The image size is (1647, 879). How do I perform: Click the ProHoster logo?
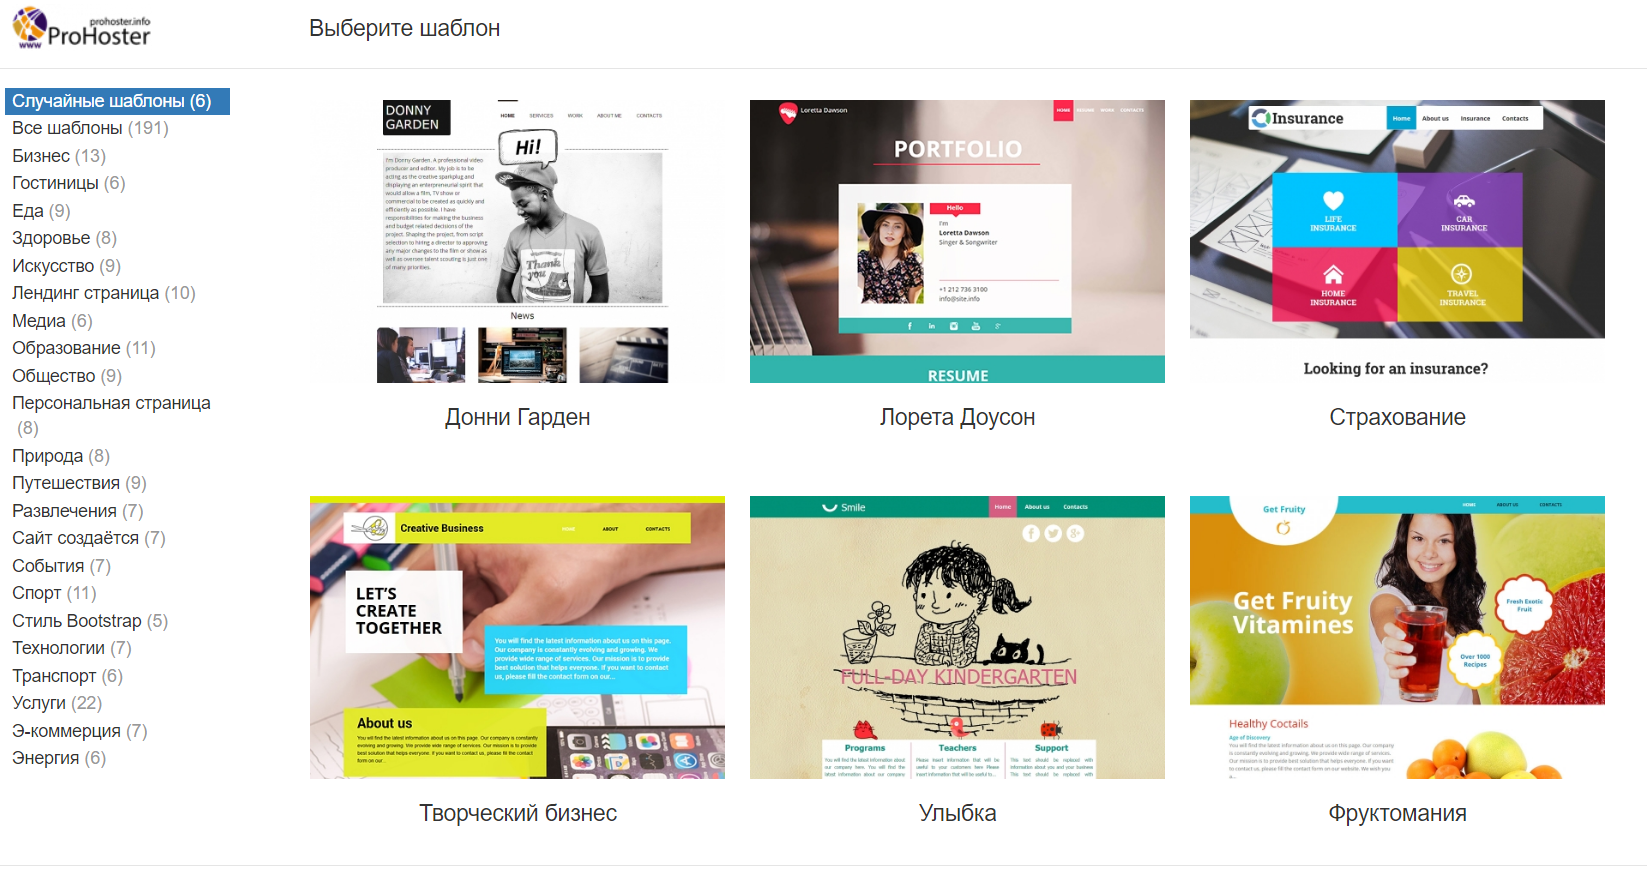point(81,28)
